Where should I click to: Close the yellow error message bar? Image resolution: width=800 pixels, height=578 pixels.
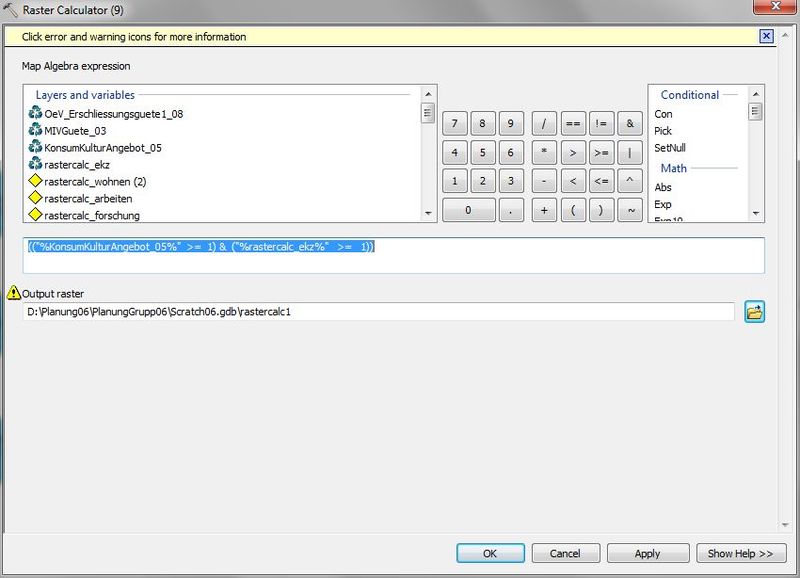point(766,36)
